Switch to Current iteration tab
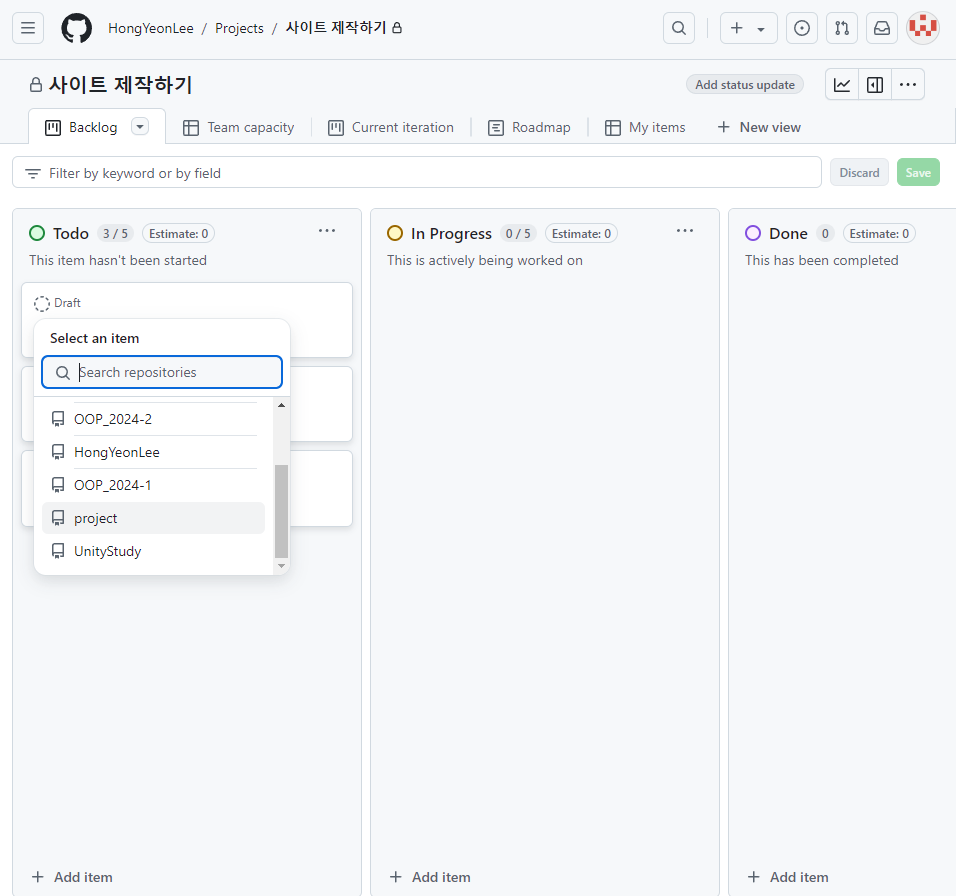Image resolution: width=956 pixels, height=896 pixels. point(391,127)
